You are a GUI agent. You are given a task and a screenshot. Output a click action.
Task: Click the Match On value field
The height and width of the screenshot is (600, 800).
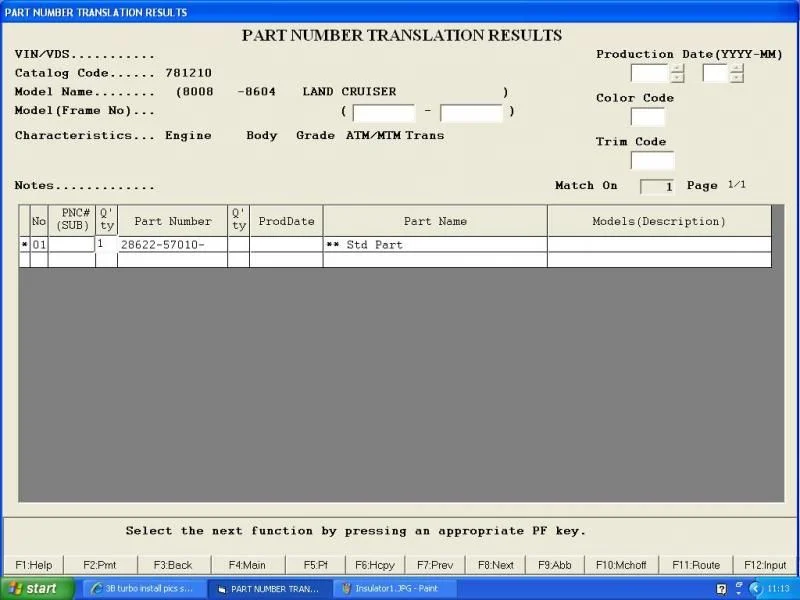657,186
